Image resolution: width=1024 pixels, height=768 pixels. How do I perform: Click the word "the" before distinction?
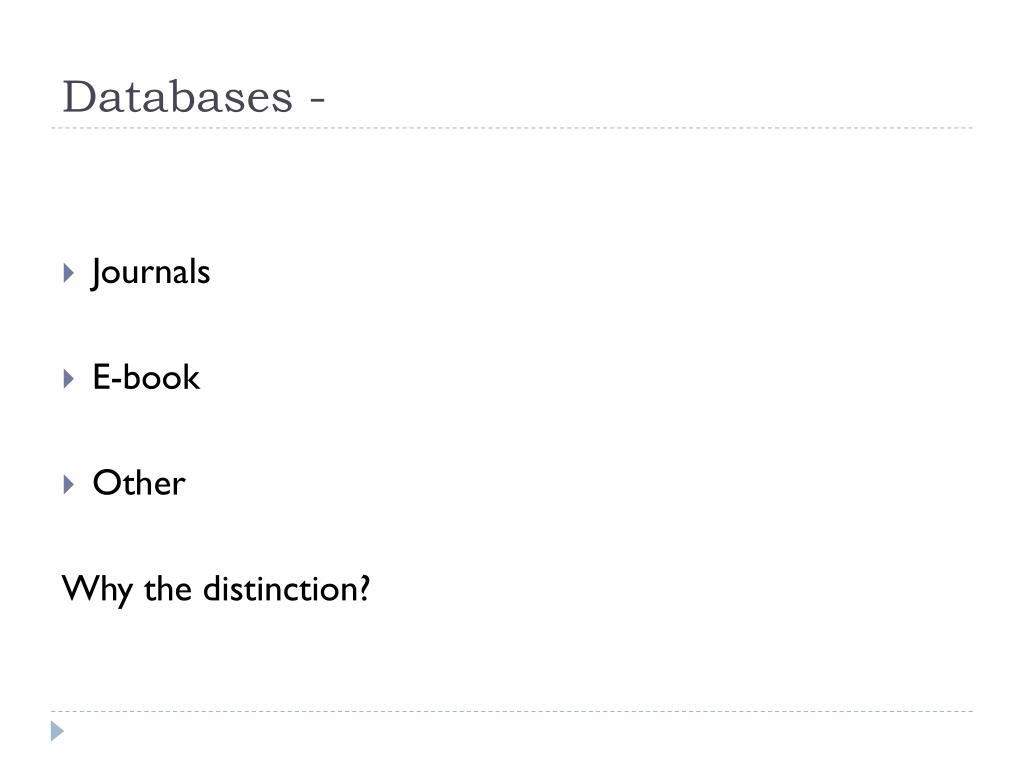click(168, 588)
